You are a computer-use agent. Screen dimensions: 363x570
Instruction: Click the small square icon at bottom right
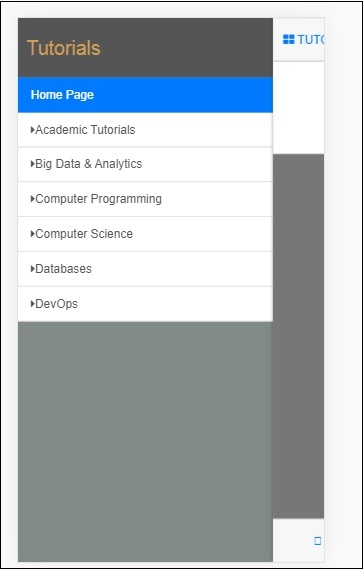(x=318, y=541)
